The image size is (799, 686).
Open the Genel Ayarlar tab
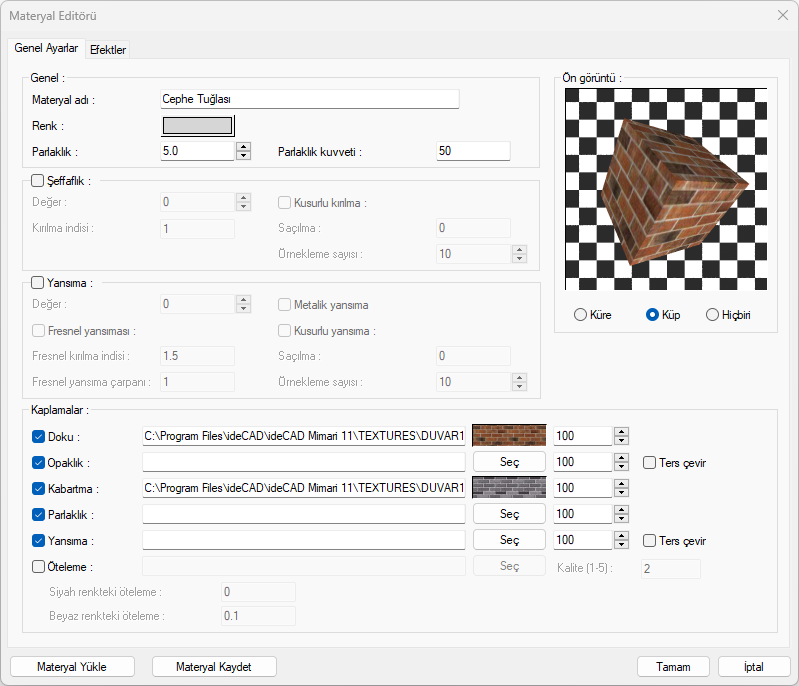point(46,48)
